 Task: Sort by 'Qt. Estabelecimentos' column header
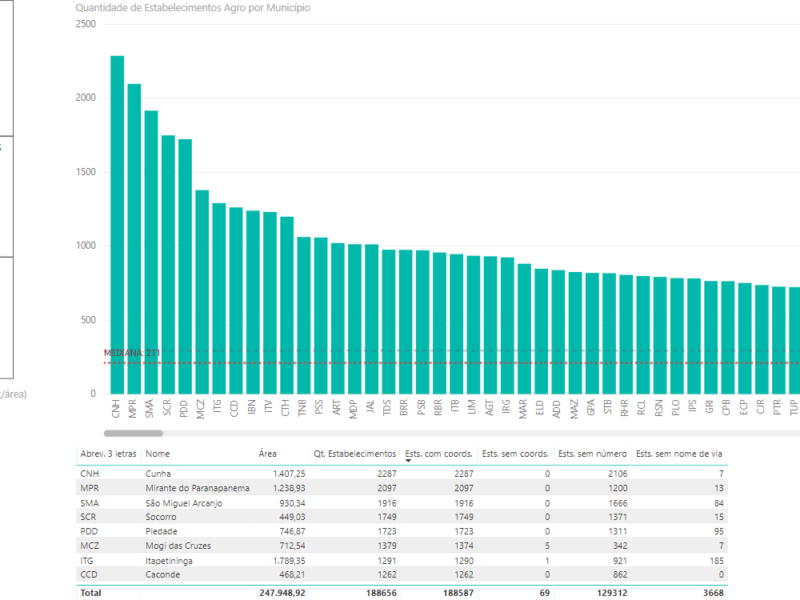pos(355,454)
